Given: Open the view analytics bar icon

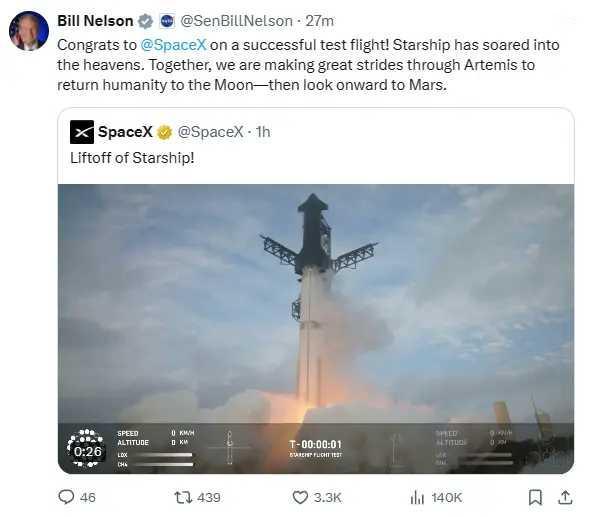Looking at the screenshot, I should pos(417,498).
